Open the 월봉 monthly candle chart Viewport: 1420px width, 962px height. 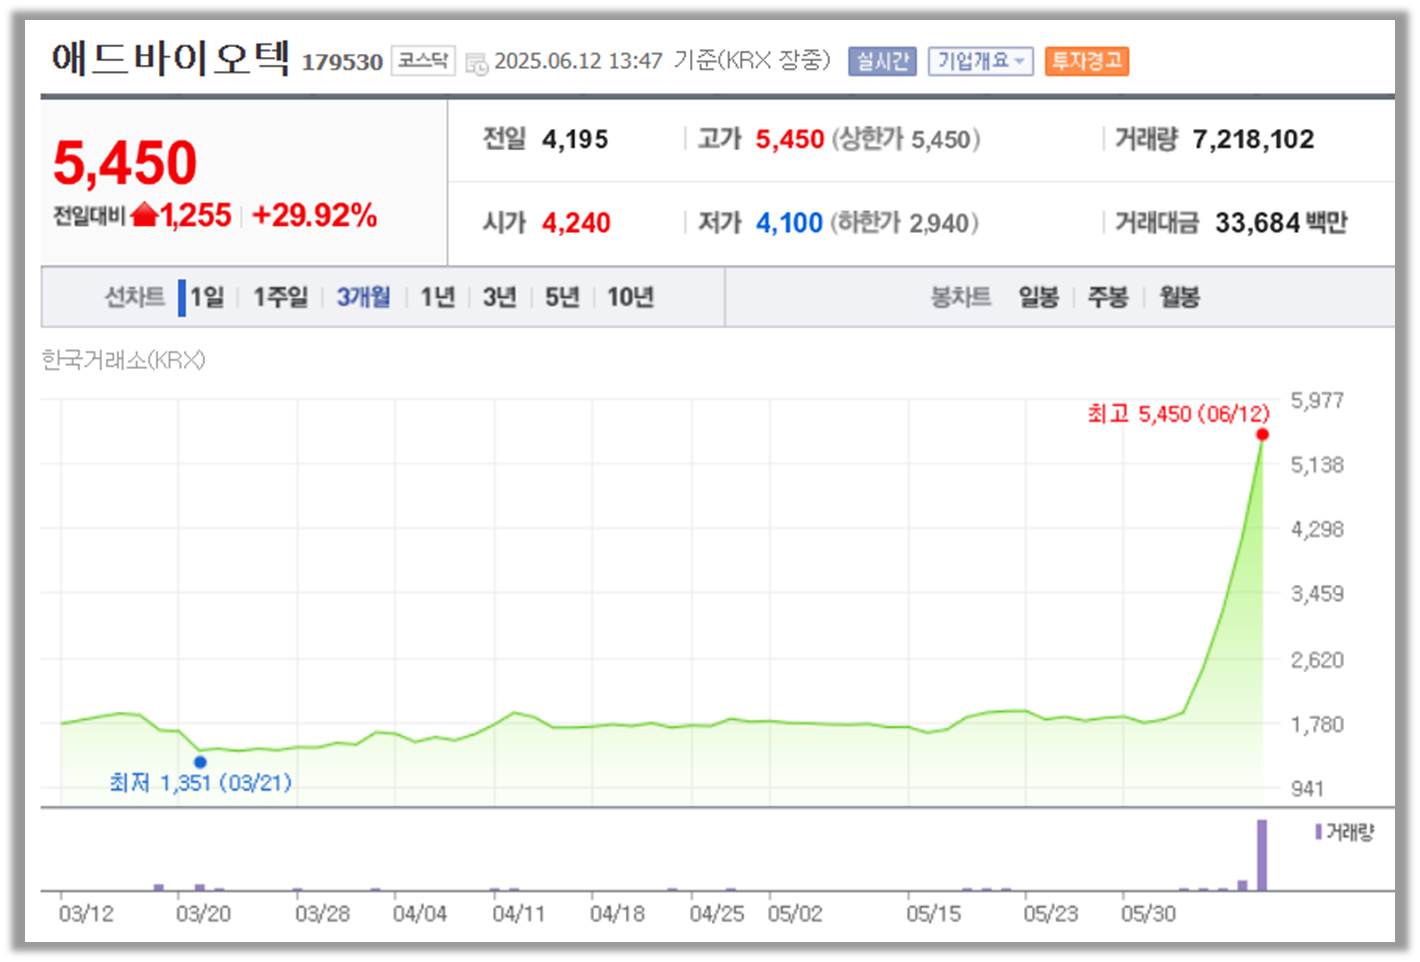(1179, 297)
